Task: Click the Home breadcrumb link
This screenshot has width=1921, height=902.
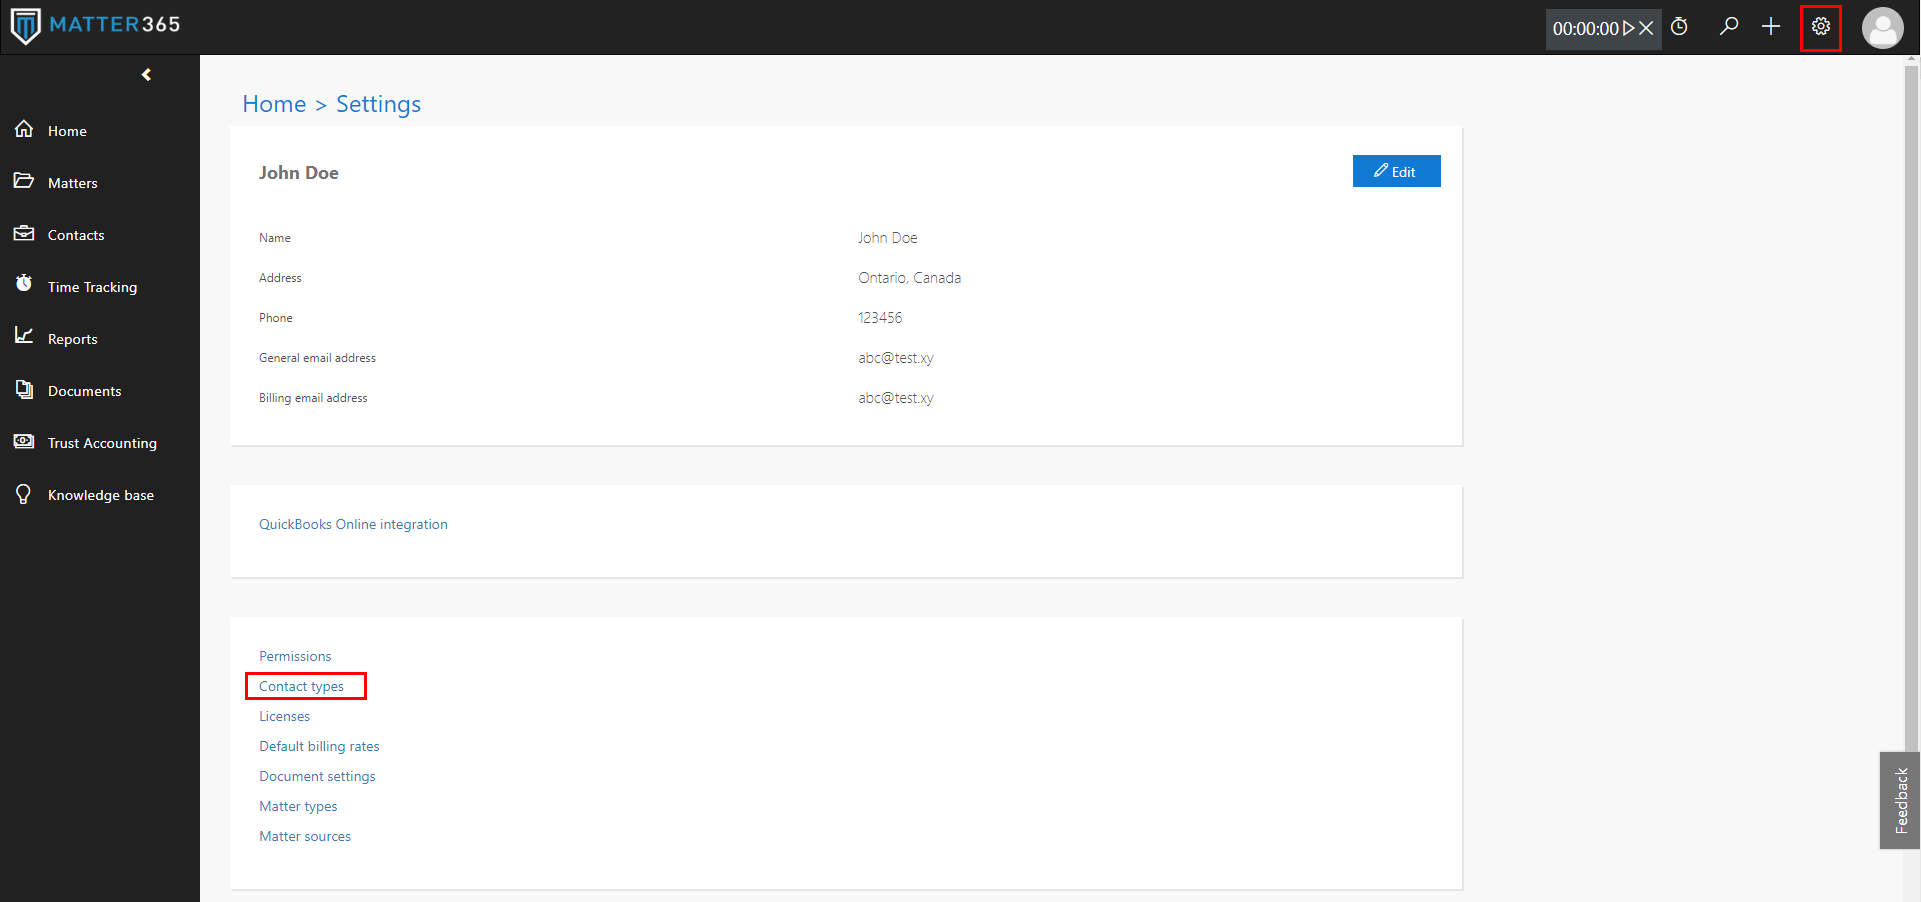Action: [x=274, y=104]
